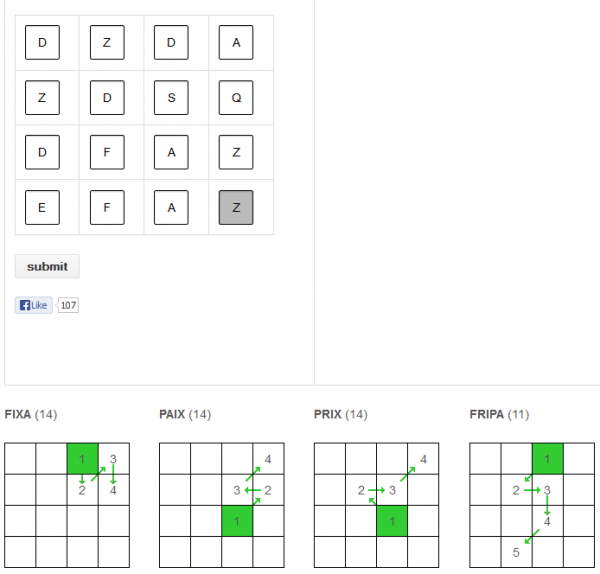Click the FRIPA word heading
This screenshot has width=600, height=574.
488,414
